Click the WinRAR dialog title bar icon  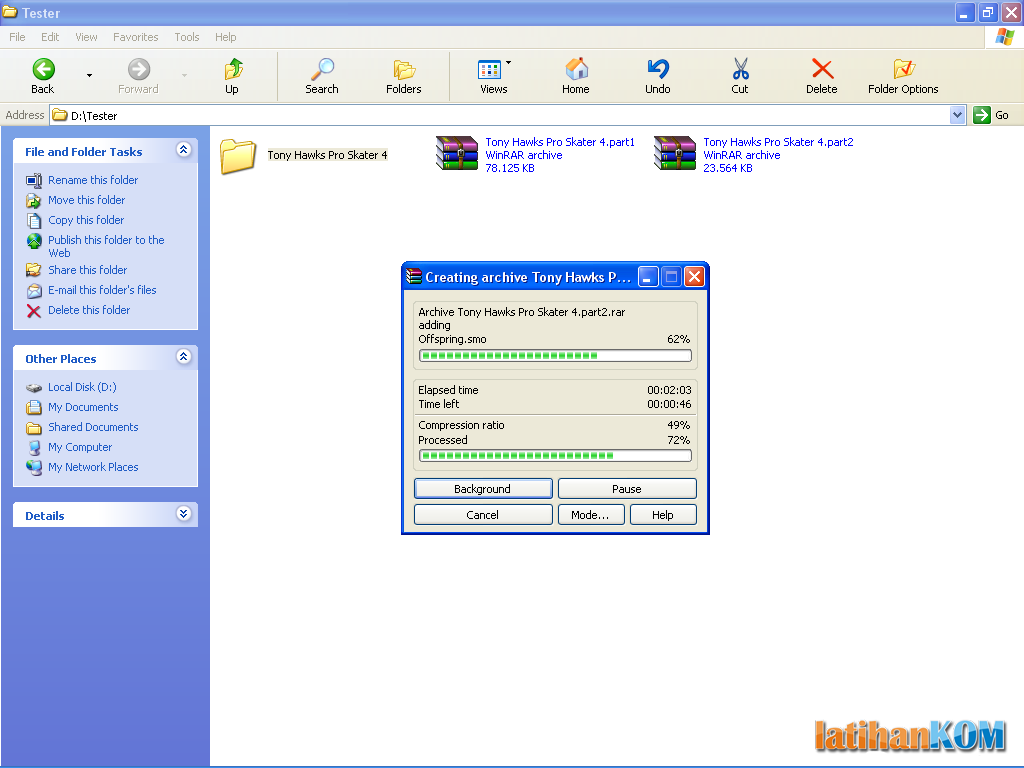point(414,277)
